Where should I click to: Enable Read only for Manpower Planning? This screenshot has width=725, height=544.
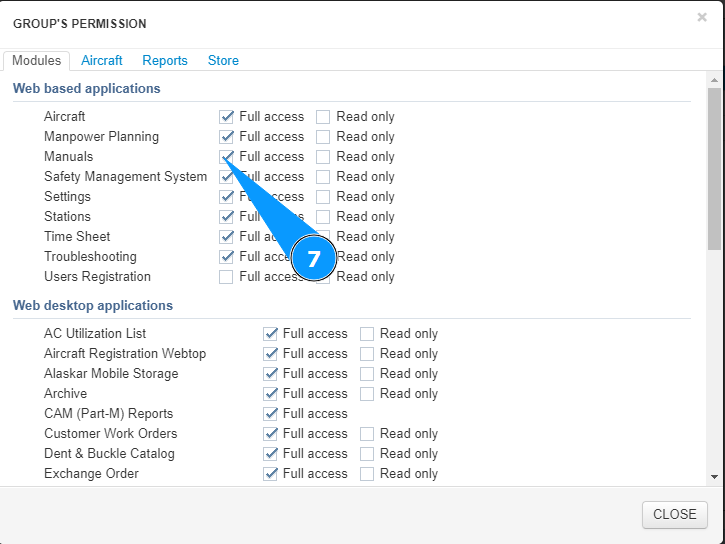pos(323,137)
